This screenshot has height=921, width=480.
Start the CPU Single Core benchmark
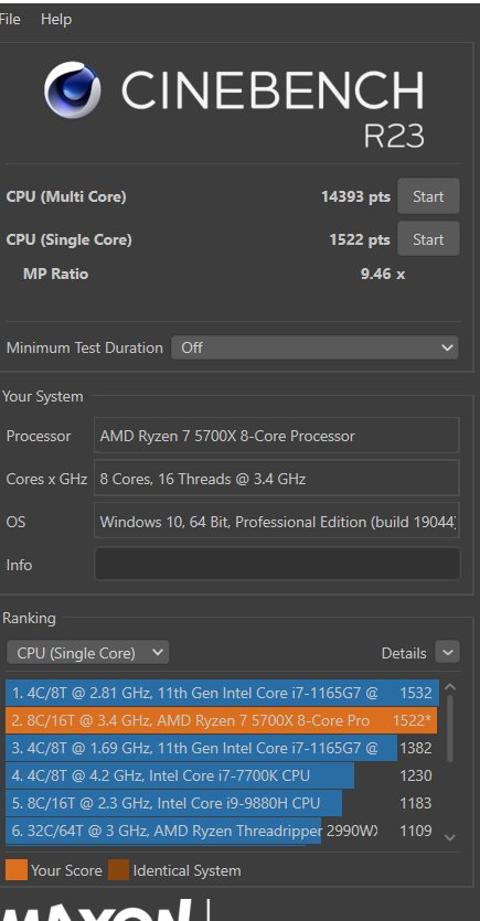[x=428, y=239]
